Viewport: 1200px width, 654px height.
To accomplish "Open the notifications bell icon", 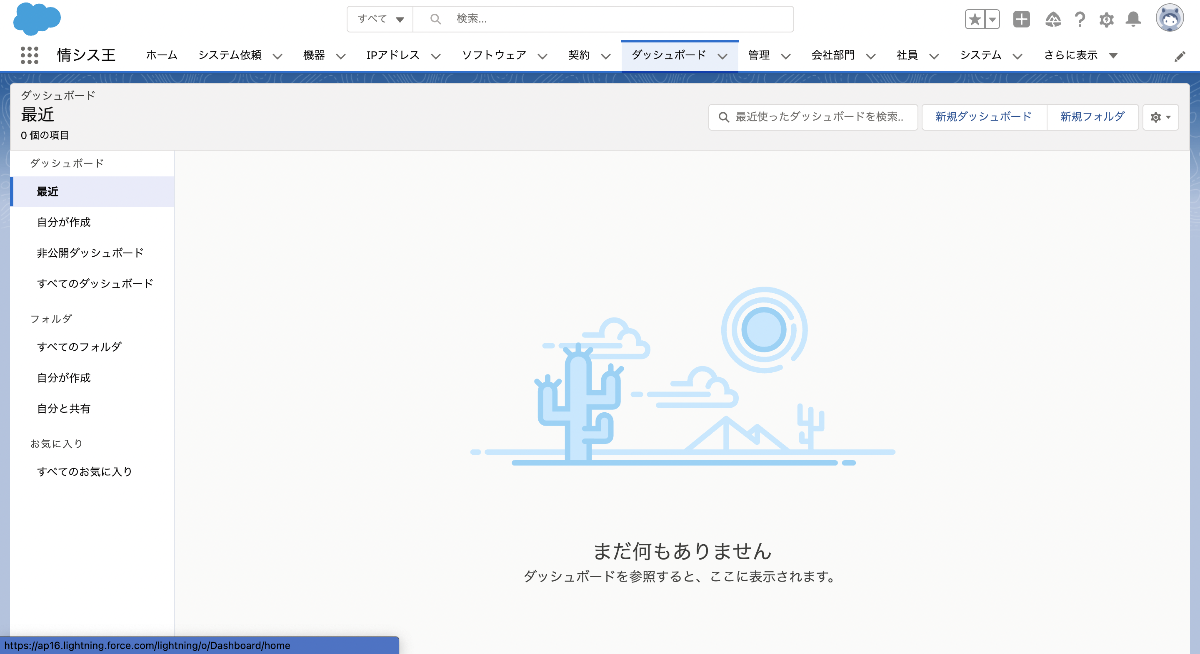I will click(1133, 19).
